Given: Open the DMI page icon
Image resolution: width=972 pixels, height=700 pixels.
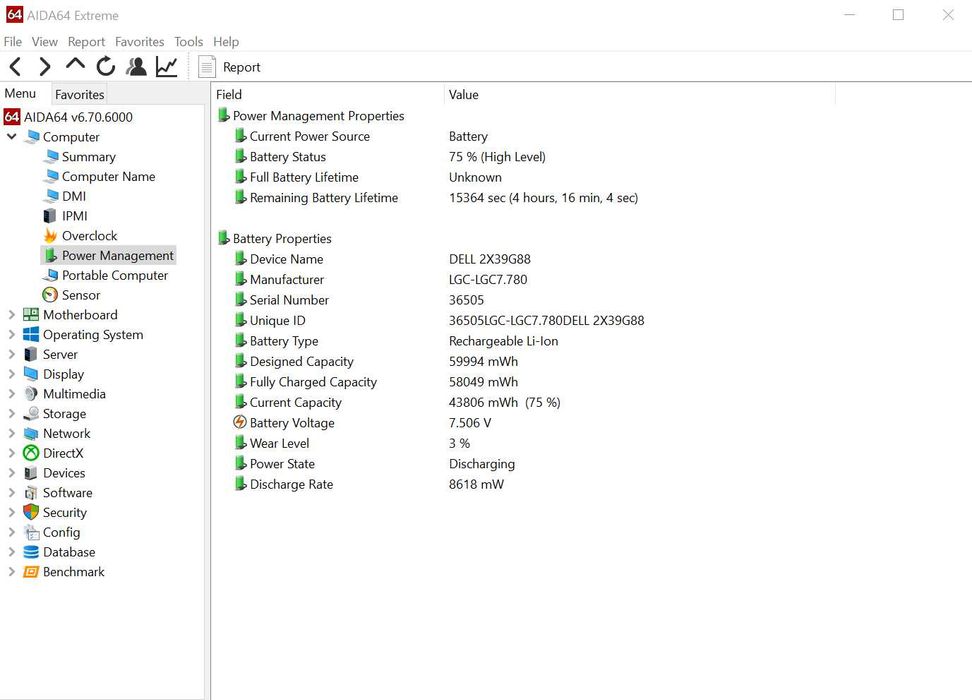Looking at the screenshot, I should point(51,196).
